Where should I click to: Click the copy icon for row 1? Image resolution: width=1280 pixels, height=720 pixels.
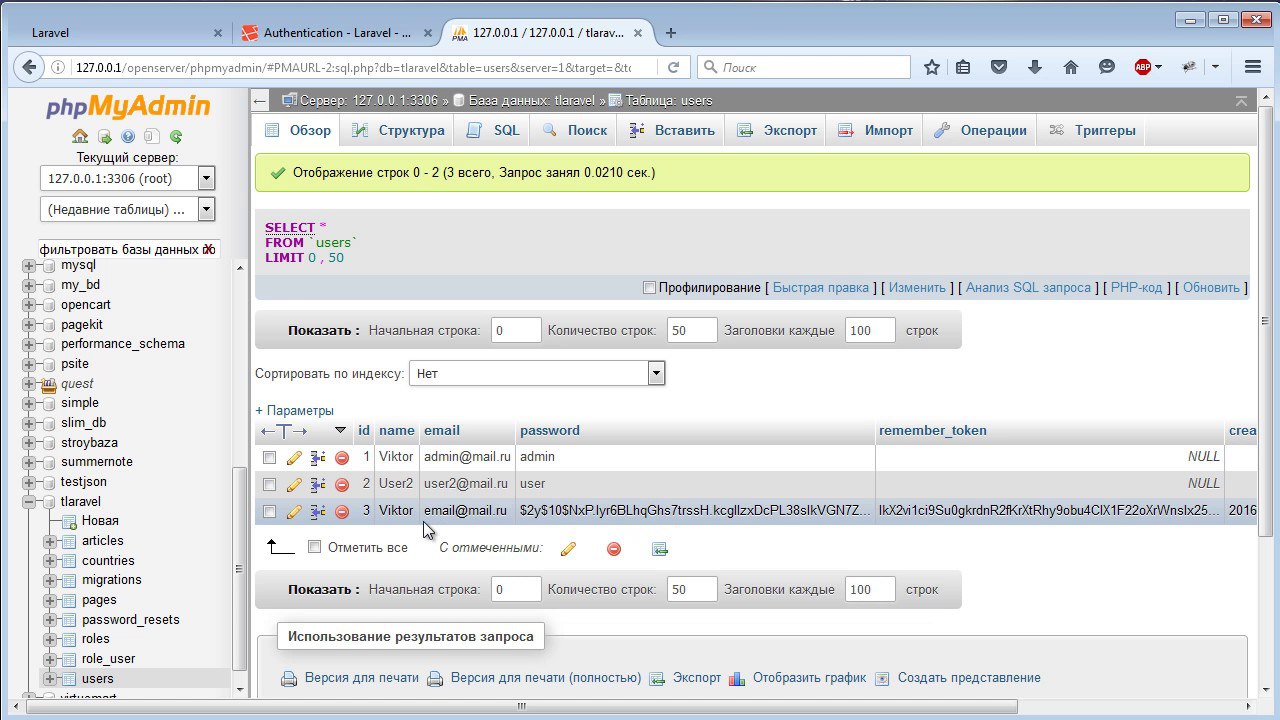(318, 457)
